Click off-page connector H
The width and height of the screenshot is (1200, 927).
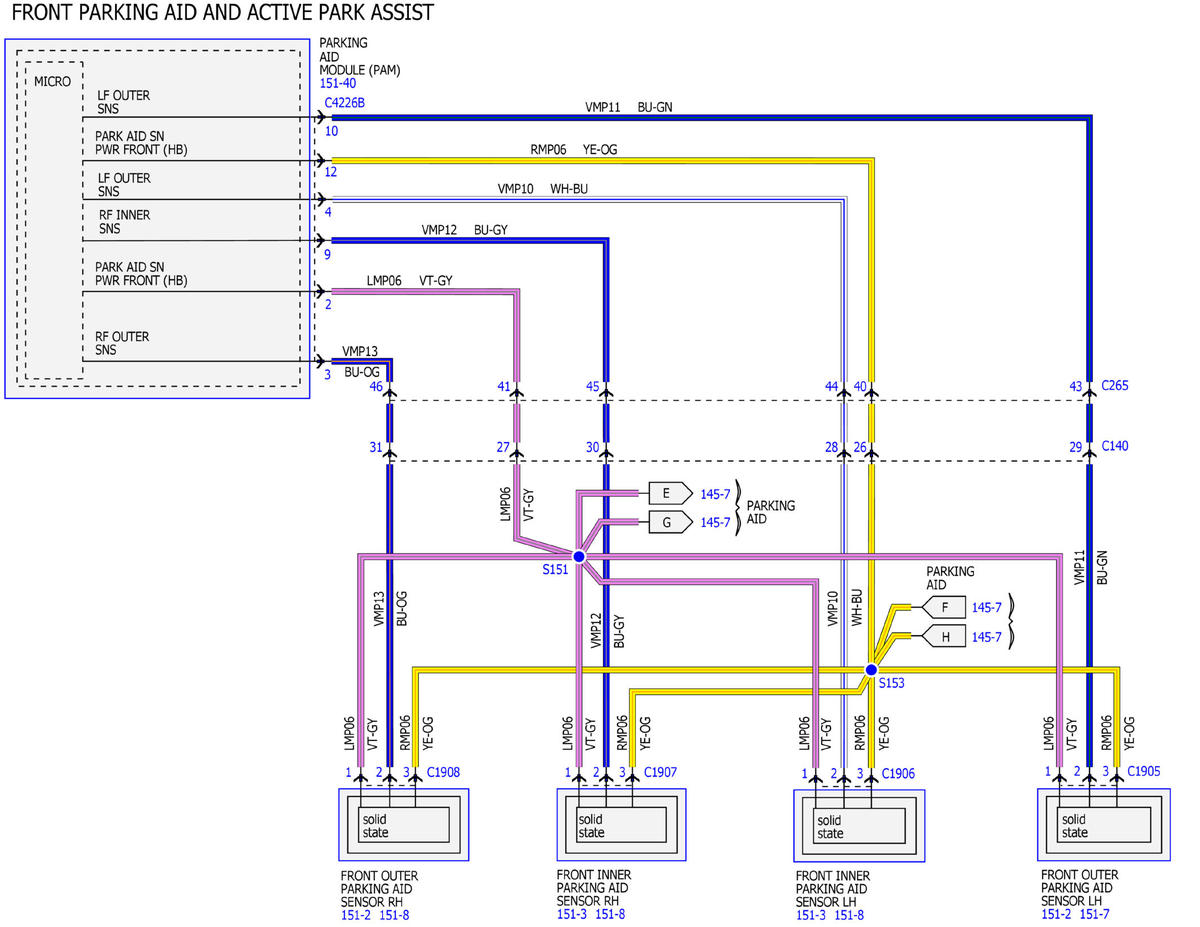click(943, 636)
